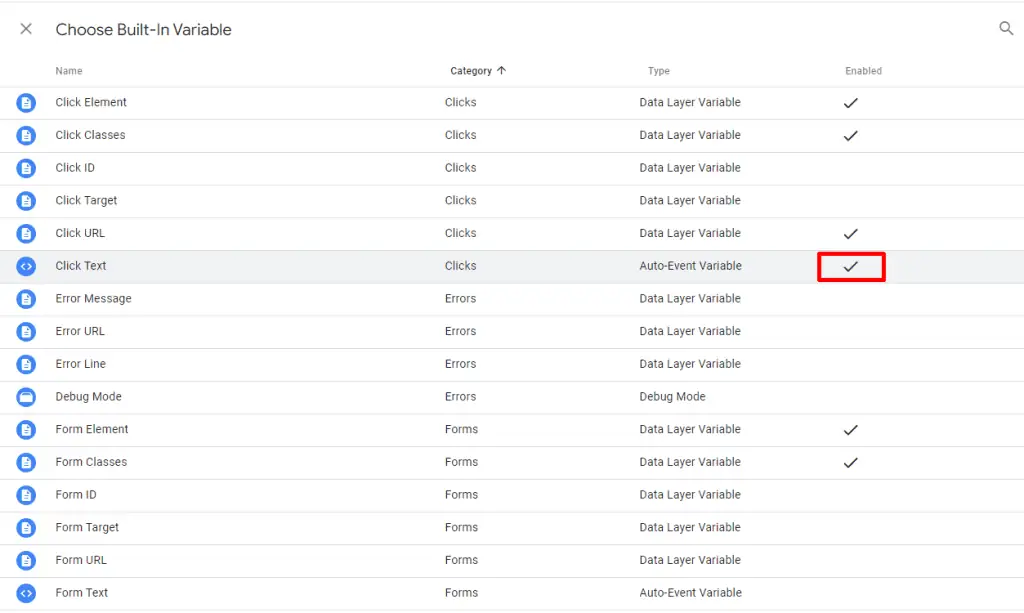Click the Debug Mode variable icon
The height and width of the screenshot is (613, 1024).
pyautogui.click(x=26, y=397)
